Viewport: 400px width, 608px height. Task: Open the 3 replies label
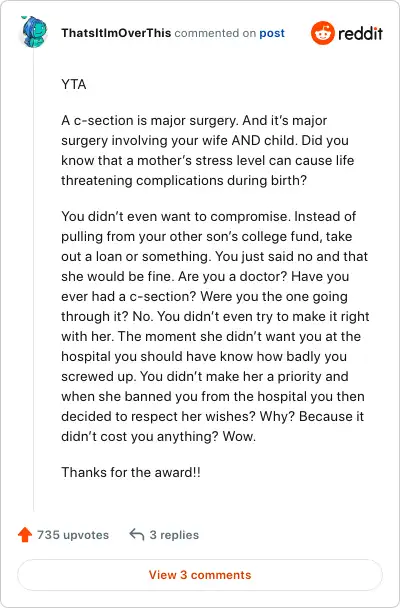pyautogui.click(x=174, y=535)
